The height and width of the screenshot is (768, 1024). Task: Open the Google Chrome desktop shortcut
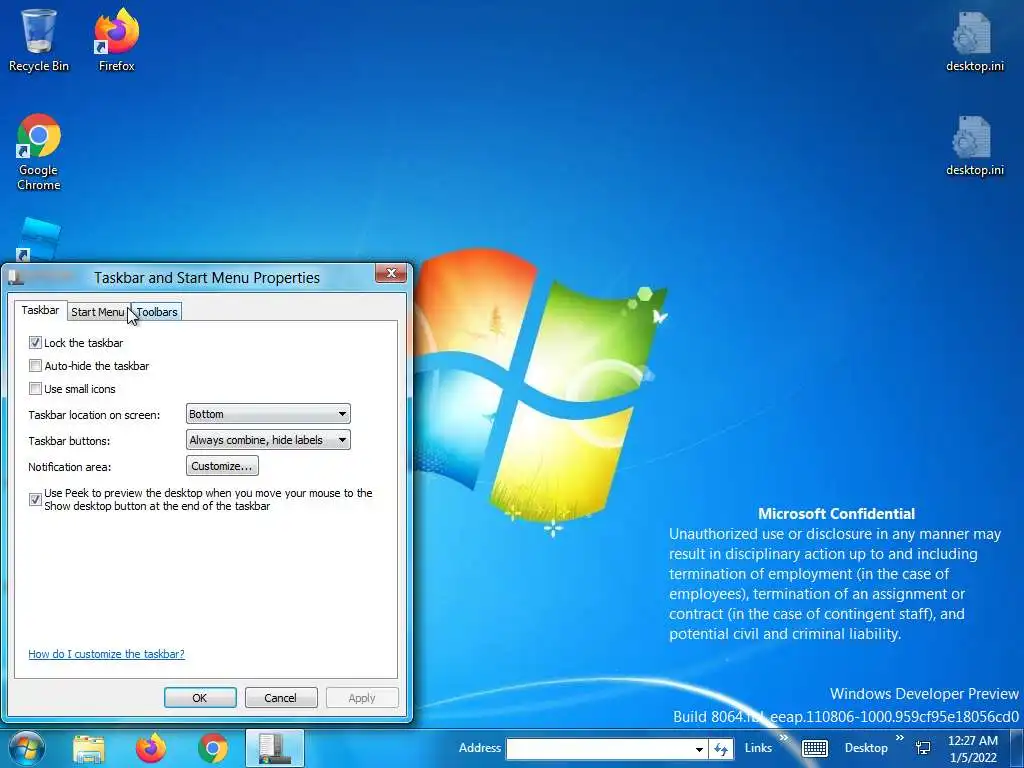point(39,152)
